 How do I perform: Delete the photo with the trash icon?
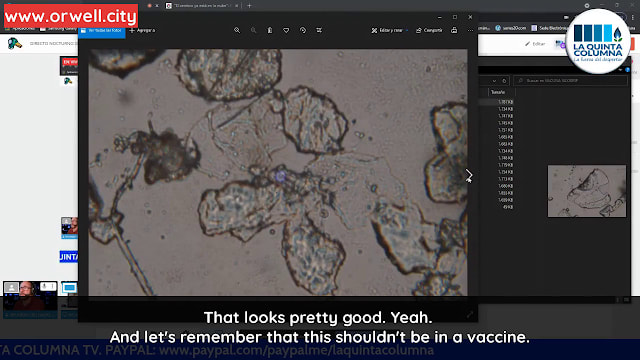[x=270, y=30]
